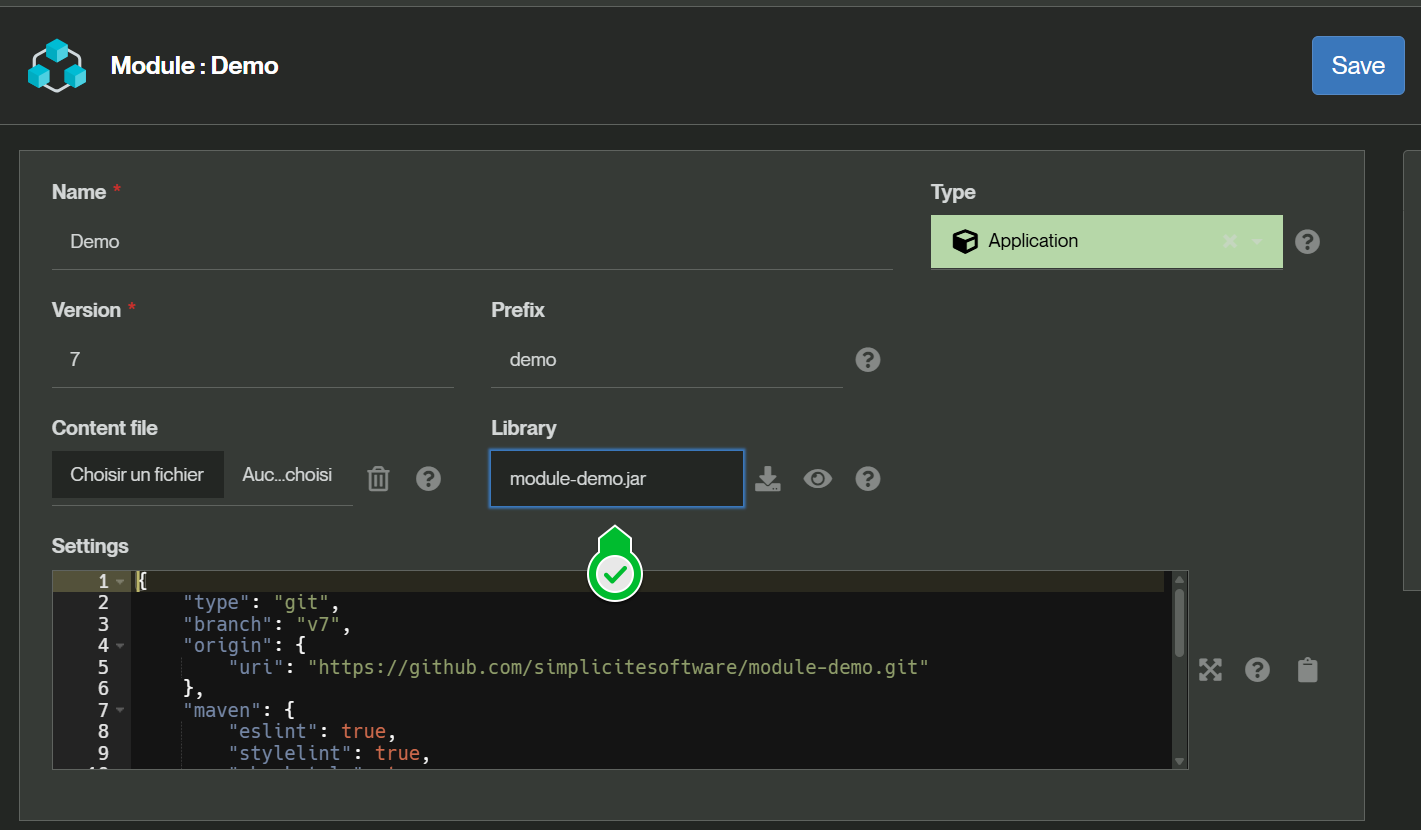Click the Save button
Image resolution: width=1421 pixels, height=830 pixels.
[x=1358, y=66]
